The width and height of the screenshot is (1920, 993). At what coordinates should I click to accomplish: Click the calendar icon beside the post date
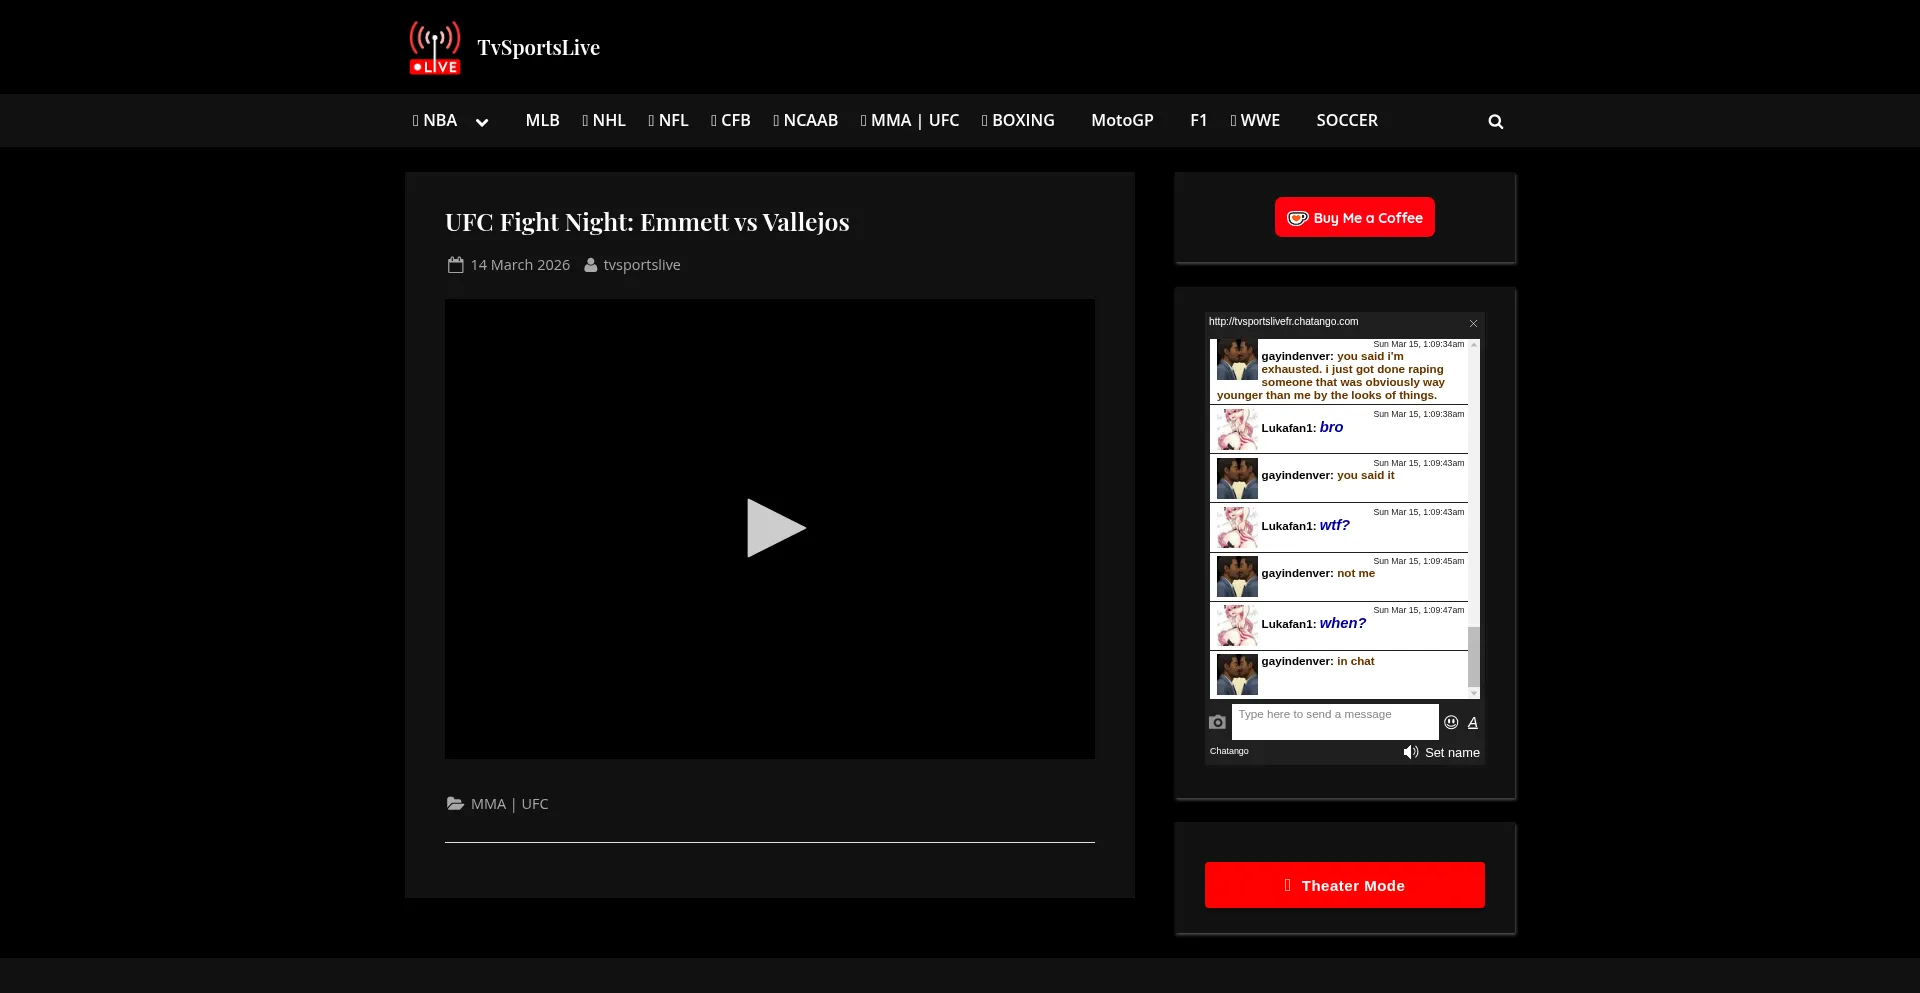(456, 265)
